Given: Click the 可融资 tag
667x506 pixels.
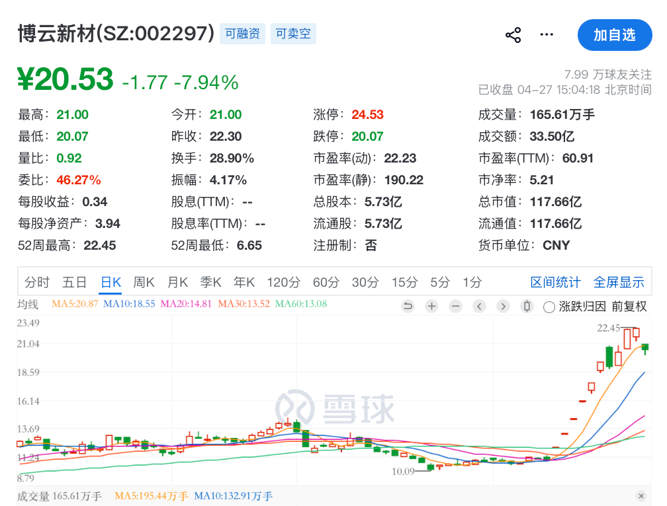Looking at the screenshot, I should click(x=243, y=34).
